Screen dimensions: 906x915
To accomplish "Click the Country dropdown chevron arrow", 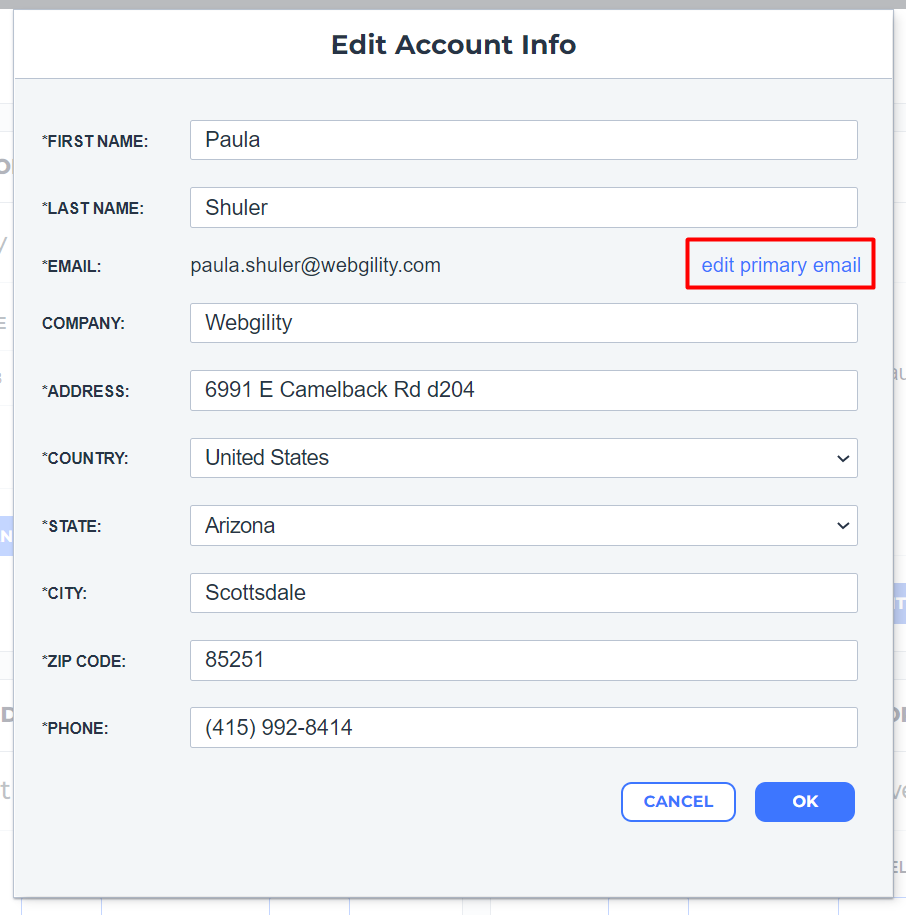I will 842,459.
